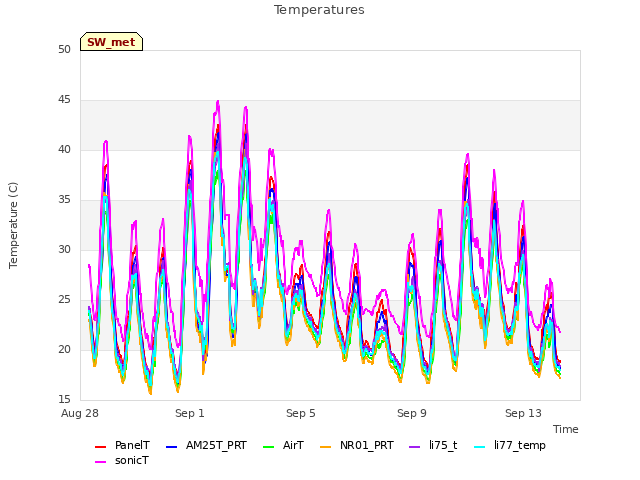Click the Sep 1 x-axis label

[x=190, y=413]
